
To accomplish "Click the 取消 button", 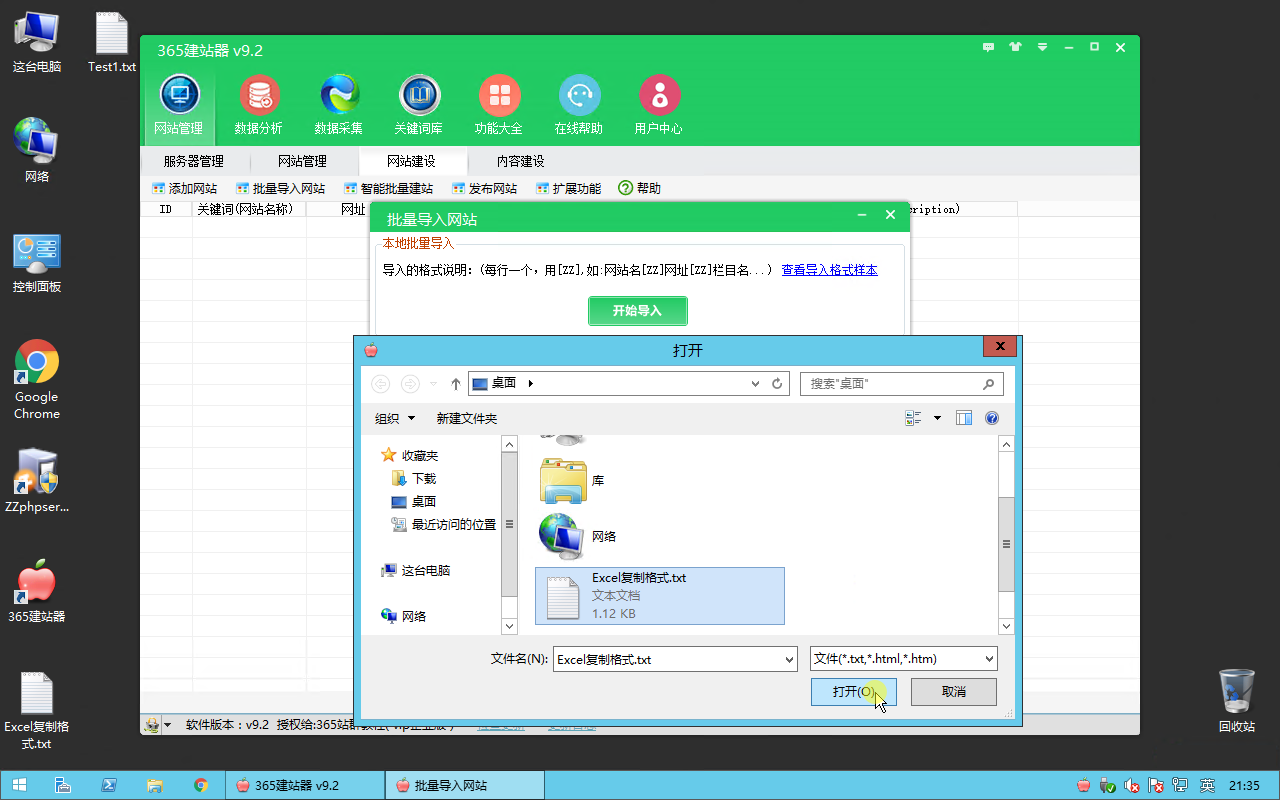I will (x=954, y=692).
